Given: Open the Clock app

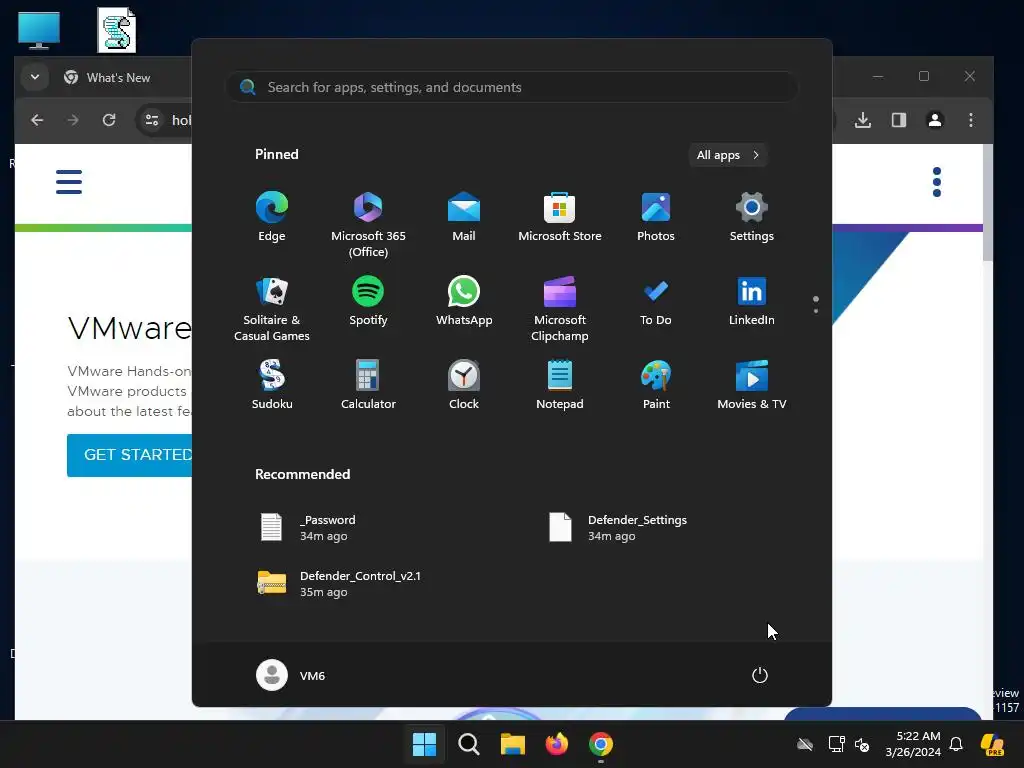Looking at the screenshot, I should tap(464, 385).
